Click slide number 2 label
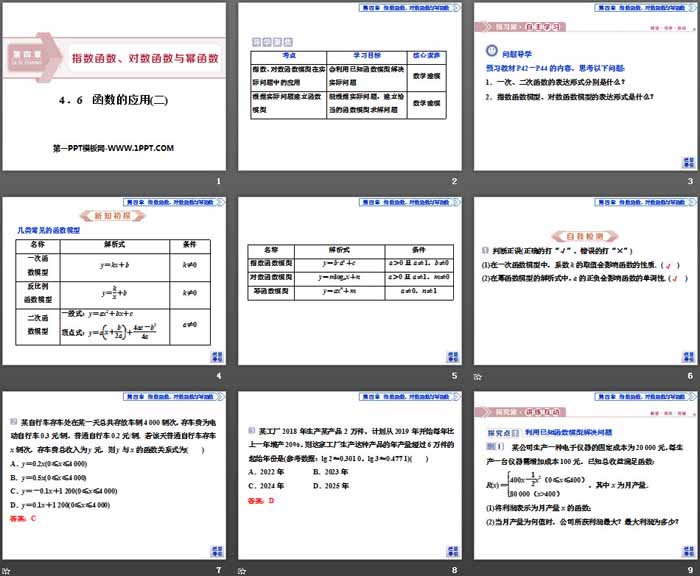Viewport: 700px width, 576px height. [454, 181]
